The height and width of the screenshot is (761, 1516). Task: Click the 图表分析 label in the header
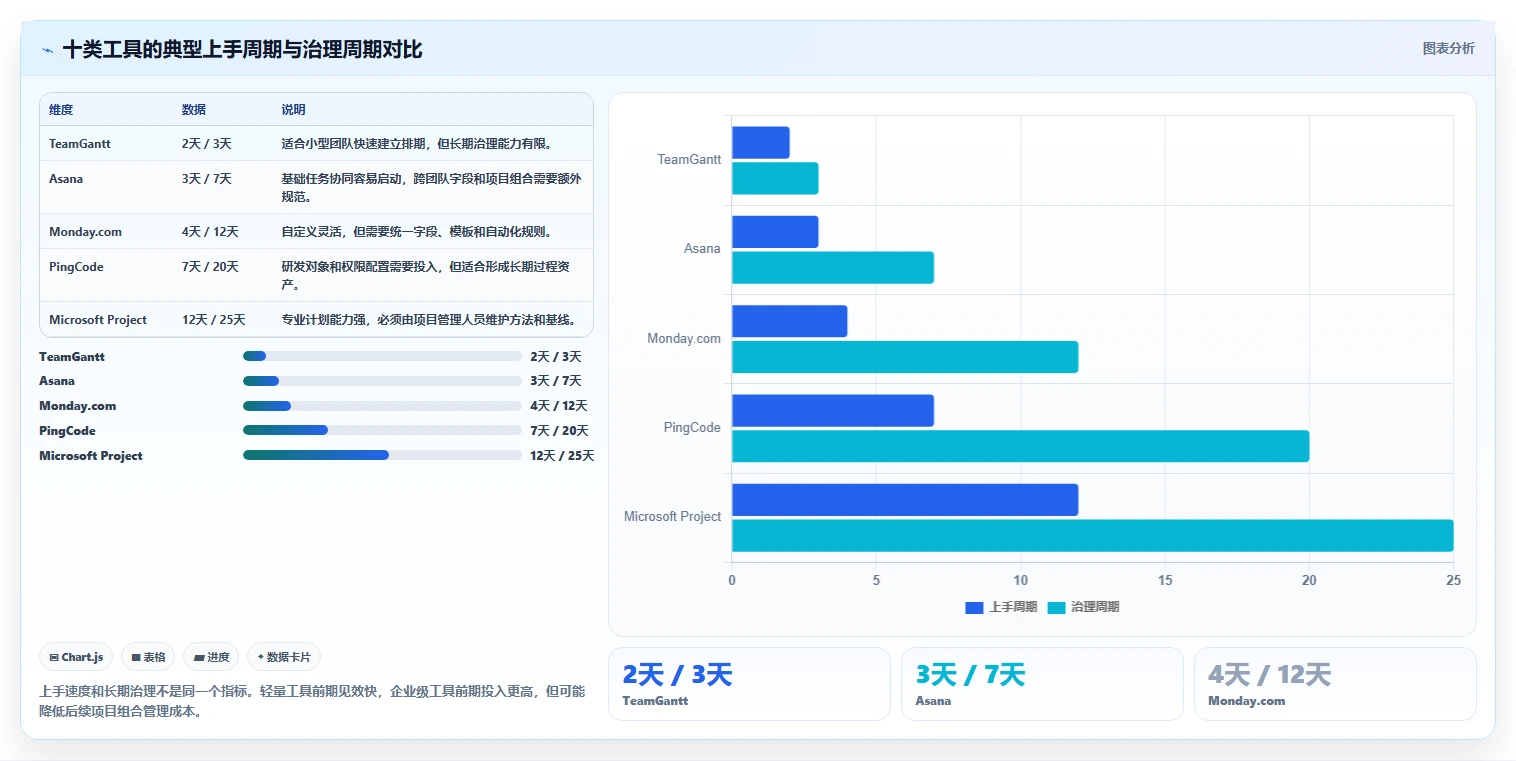click(1448, 48)
